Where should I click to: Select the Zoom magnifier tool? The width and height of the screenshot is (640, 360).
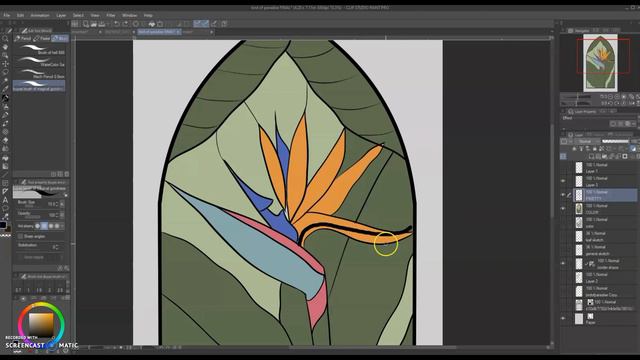(5, 38)
